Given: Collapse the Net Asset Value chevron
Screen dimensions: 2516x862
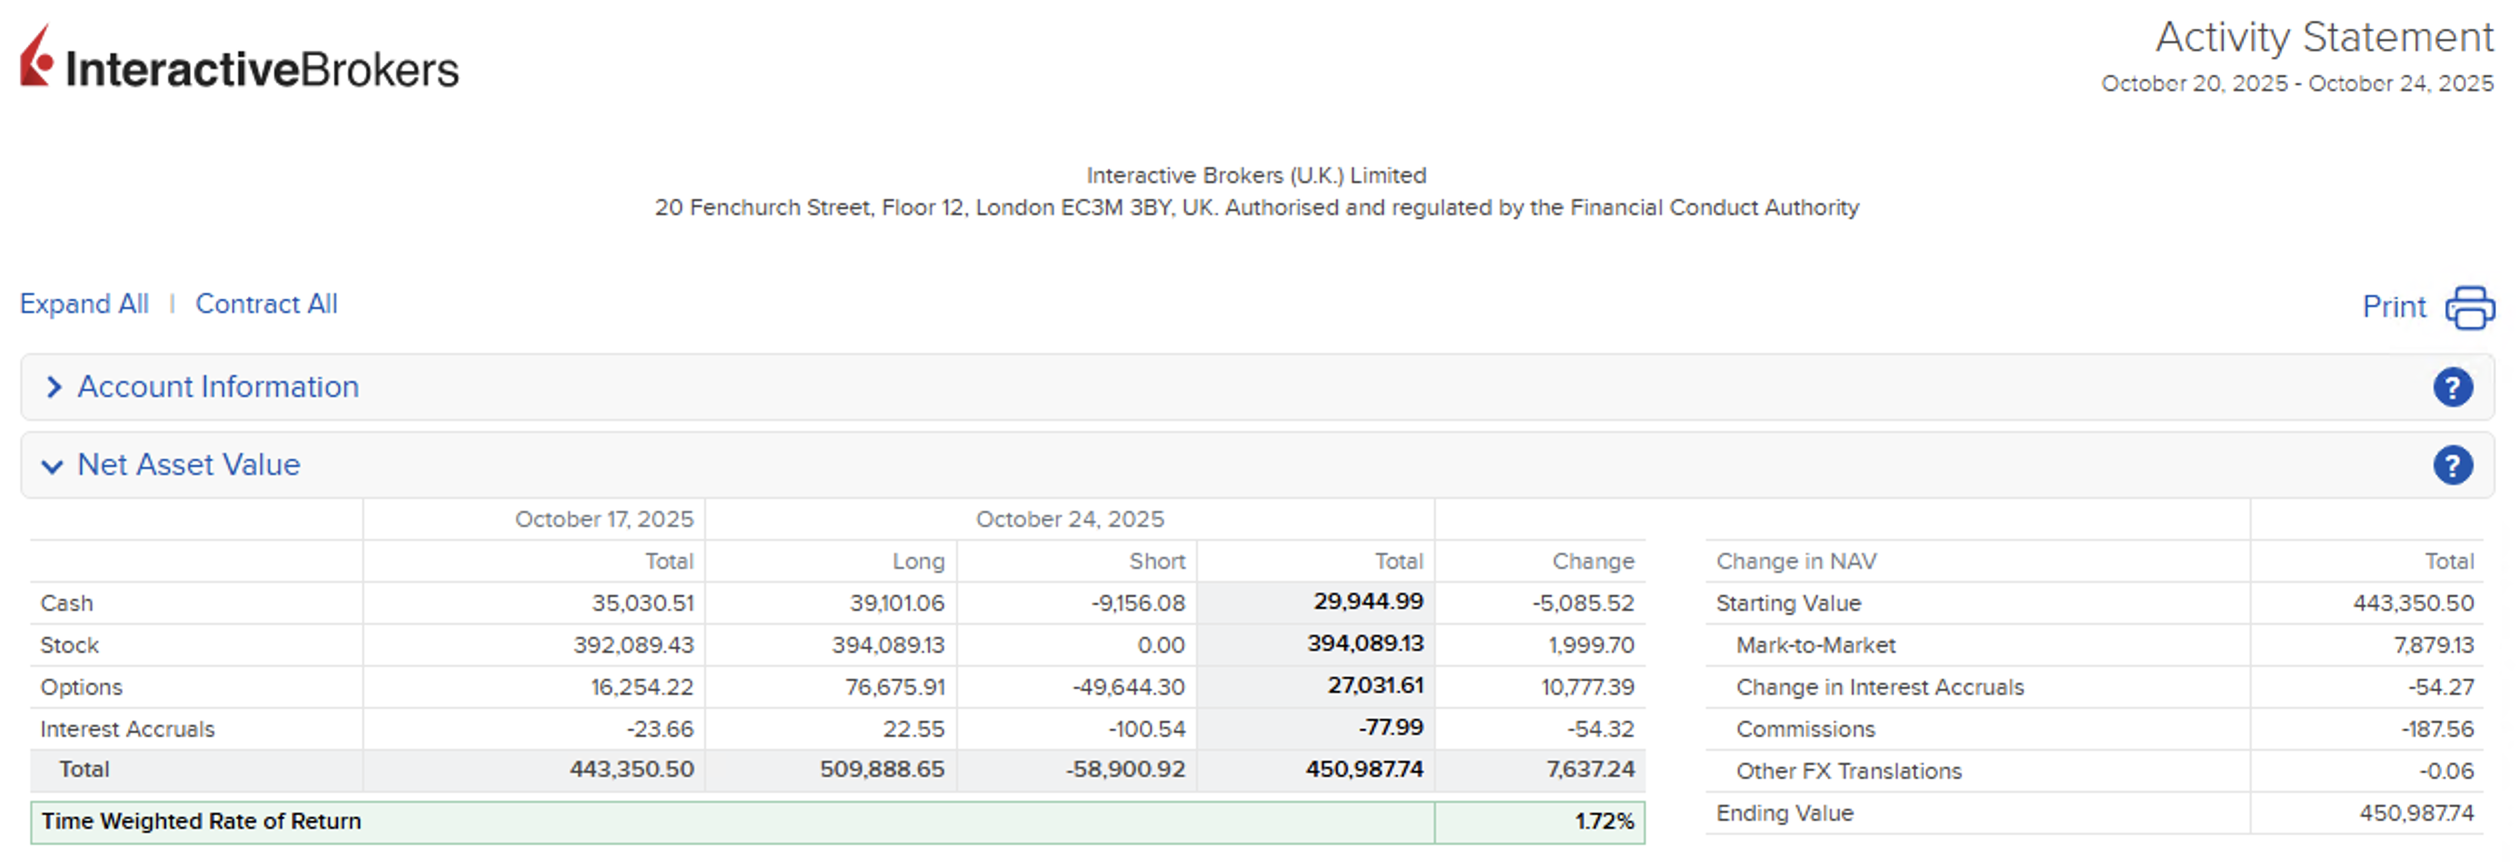Looking at the screenshot, I should pos(52,466).
